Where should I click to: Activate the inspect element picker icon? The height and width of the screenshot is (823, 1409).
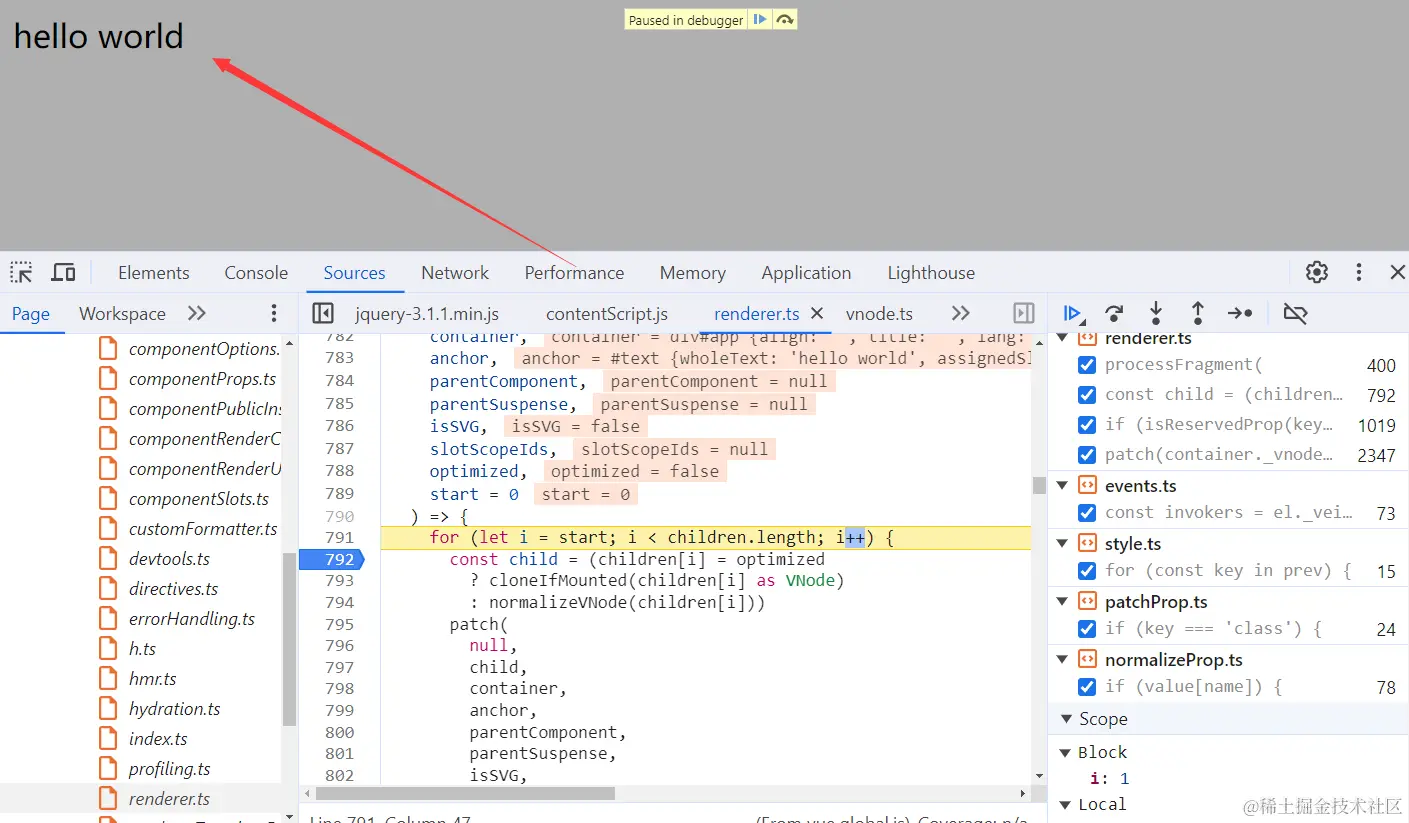click(21, 272)
